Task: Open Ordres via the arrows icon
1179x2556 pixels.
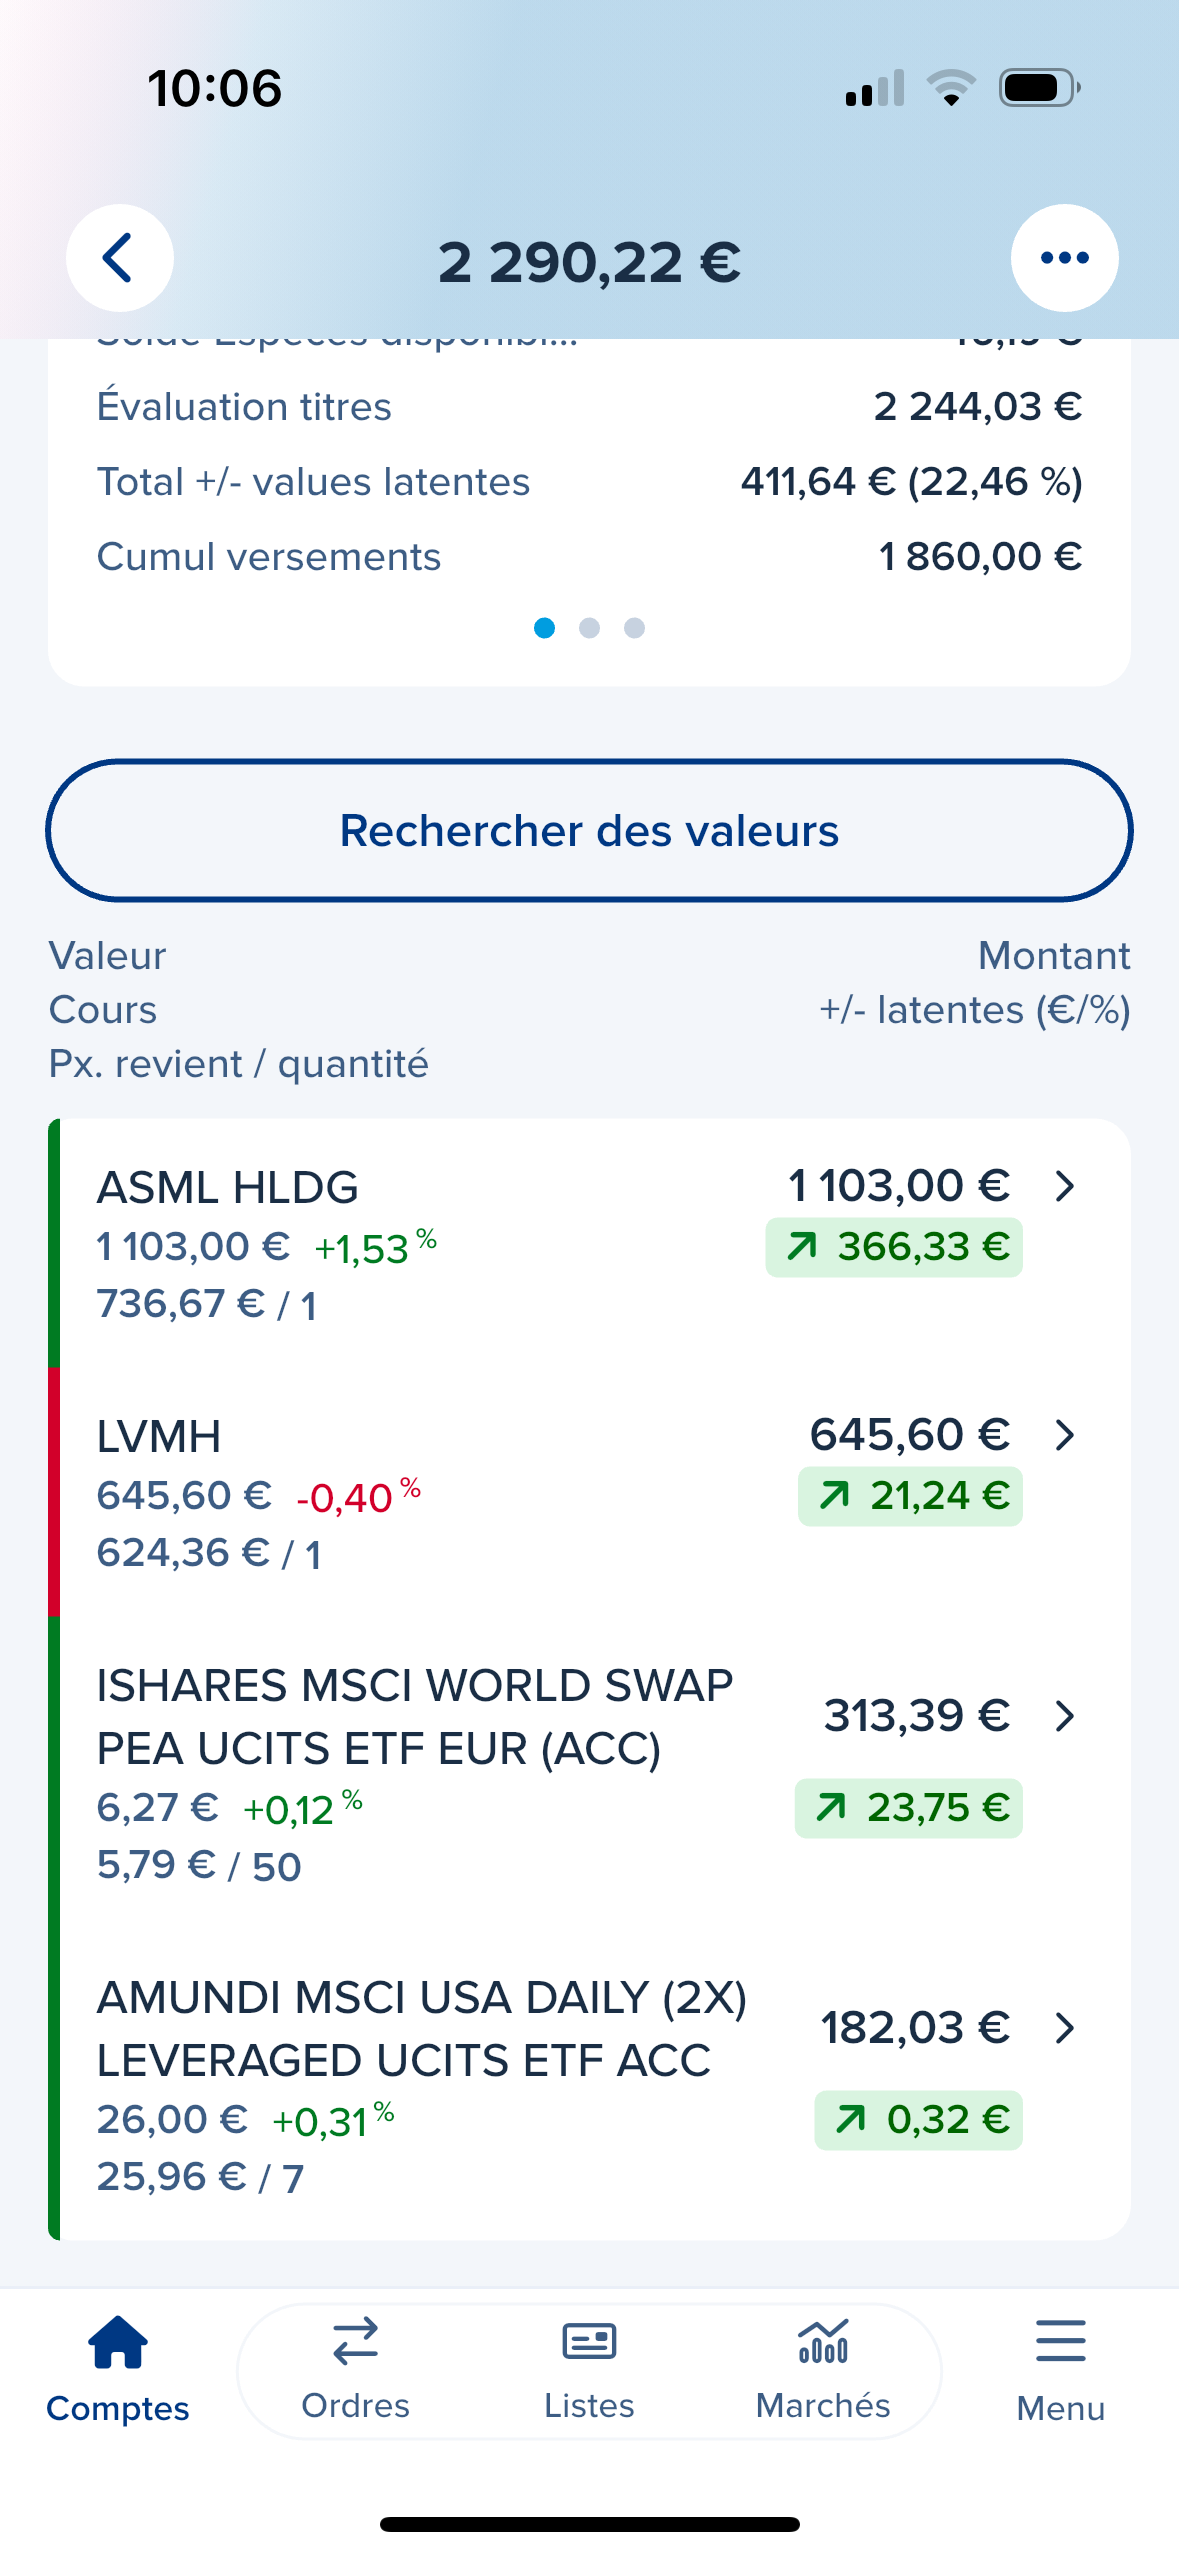Action: (x=355, y=2342)
